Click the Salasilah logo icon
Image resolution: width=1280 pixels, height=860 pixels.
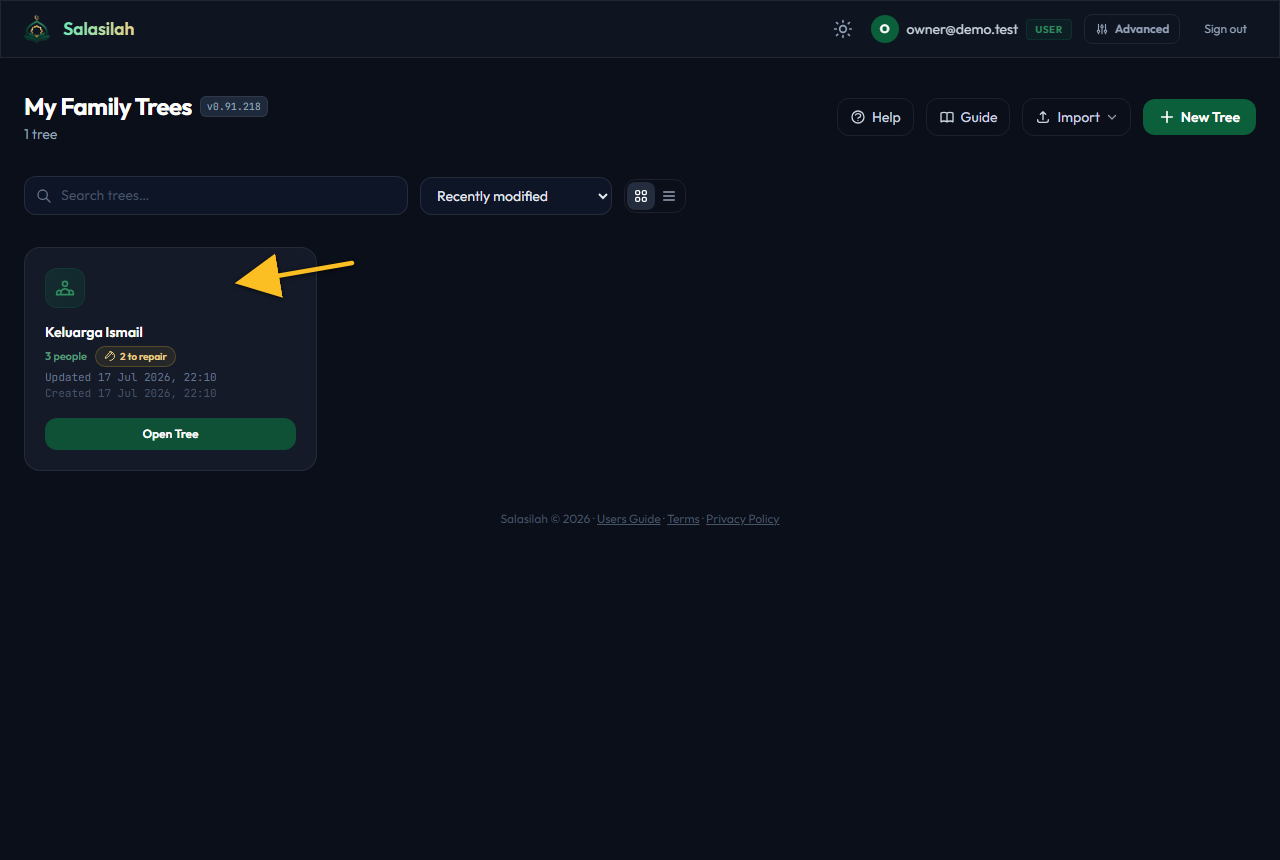coord(37,29)
